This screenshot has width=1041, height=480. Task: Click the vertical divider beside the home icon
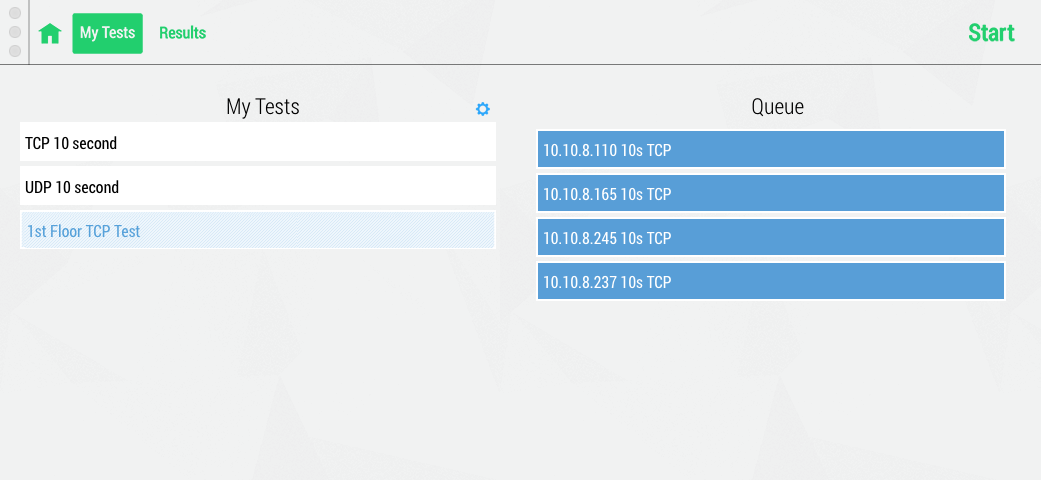29,32
